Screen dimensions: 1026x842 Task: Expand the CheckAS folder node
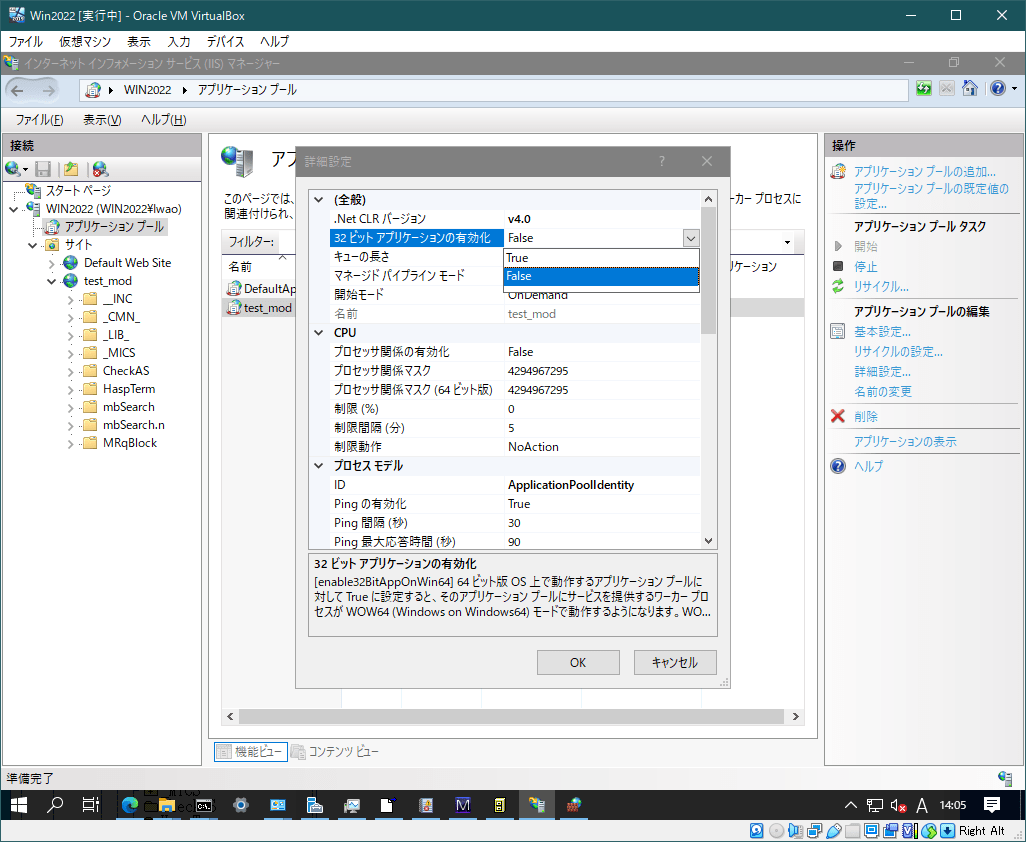(71, 371)
